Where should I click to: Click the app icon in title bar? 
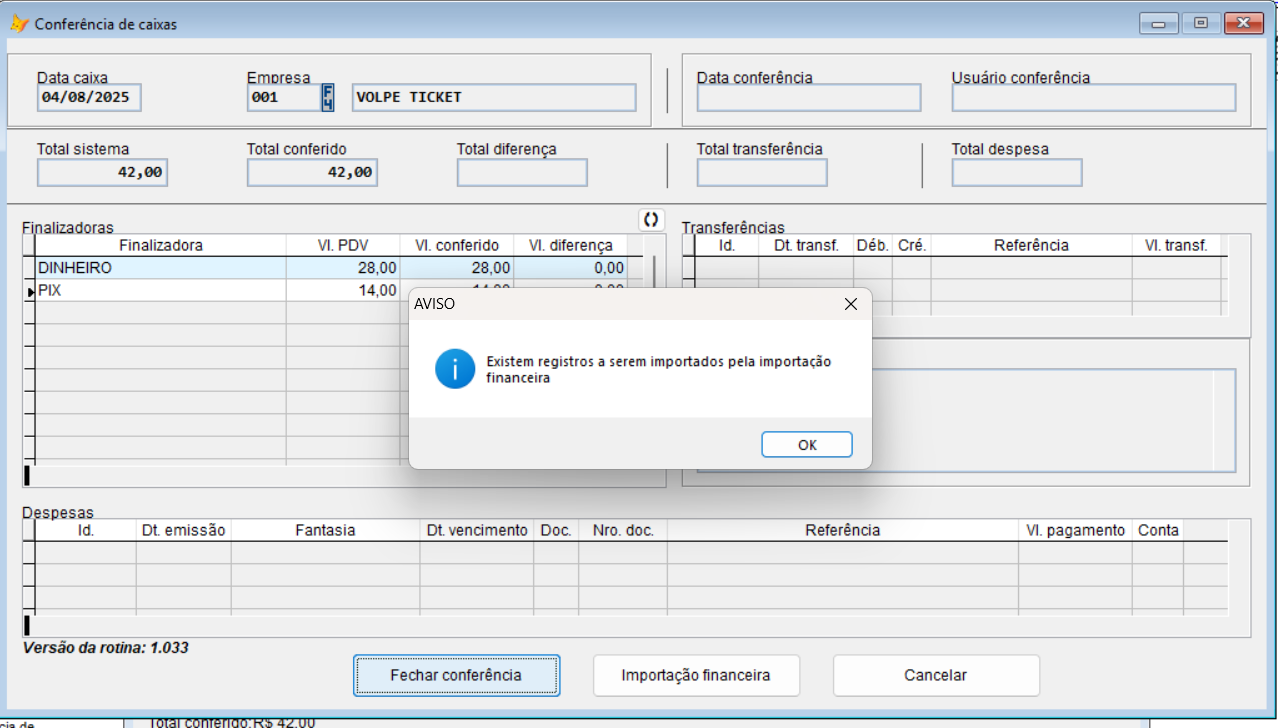pos(19,24)
